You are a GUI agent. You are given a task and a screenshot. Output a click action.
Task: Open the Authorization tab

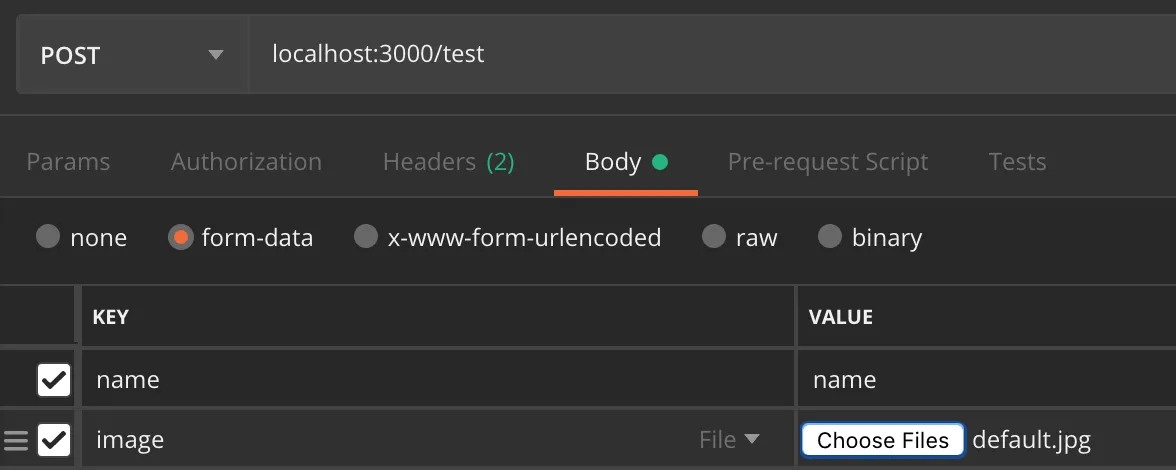tap(246, 162)
